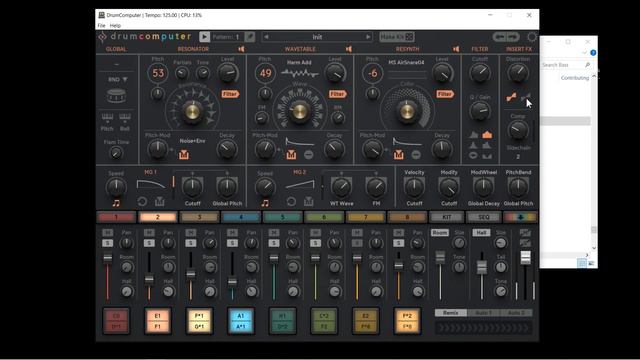The height and width of the screenshot is (360, 640).
Task: Open MG 2 WT Wave destination selector
Action: click(x=342, y=203)
